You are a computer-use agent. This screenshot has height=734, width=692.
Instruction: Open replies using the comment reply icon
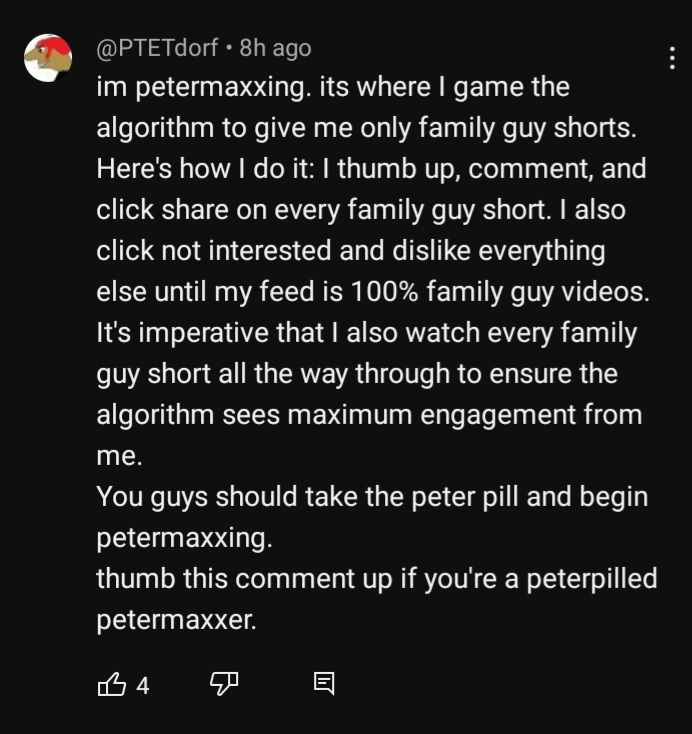pyautogui.click(x=324, y=685)
